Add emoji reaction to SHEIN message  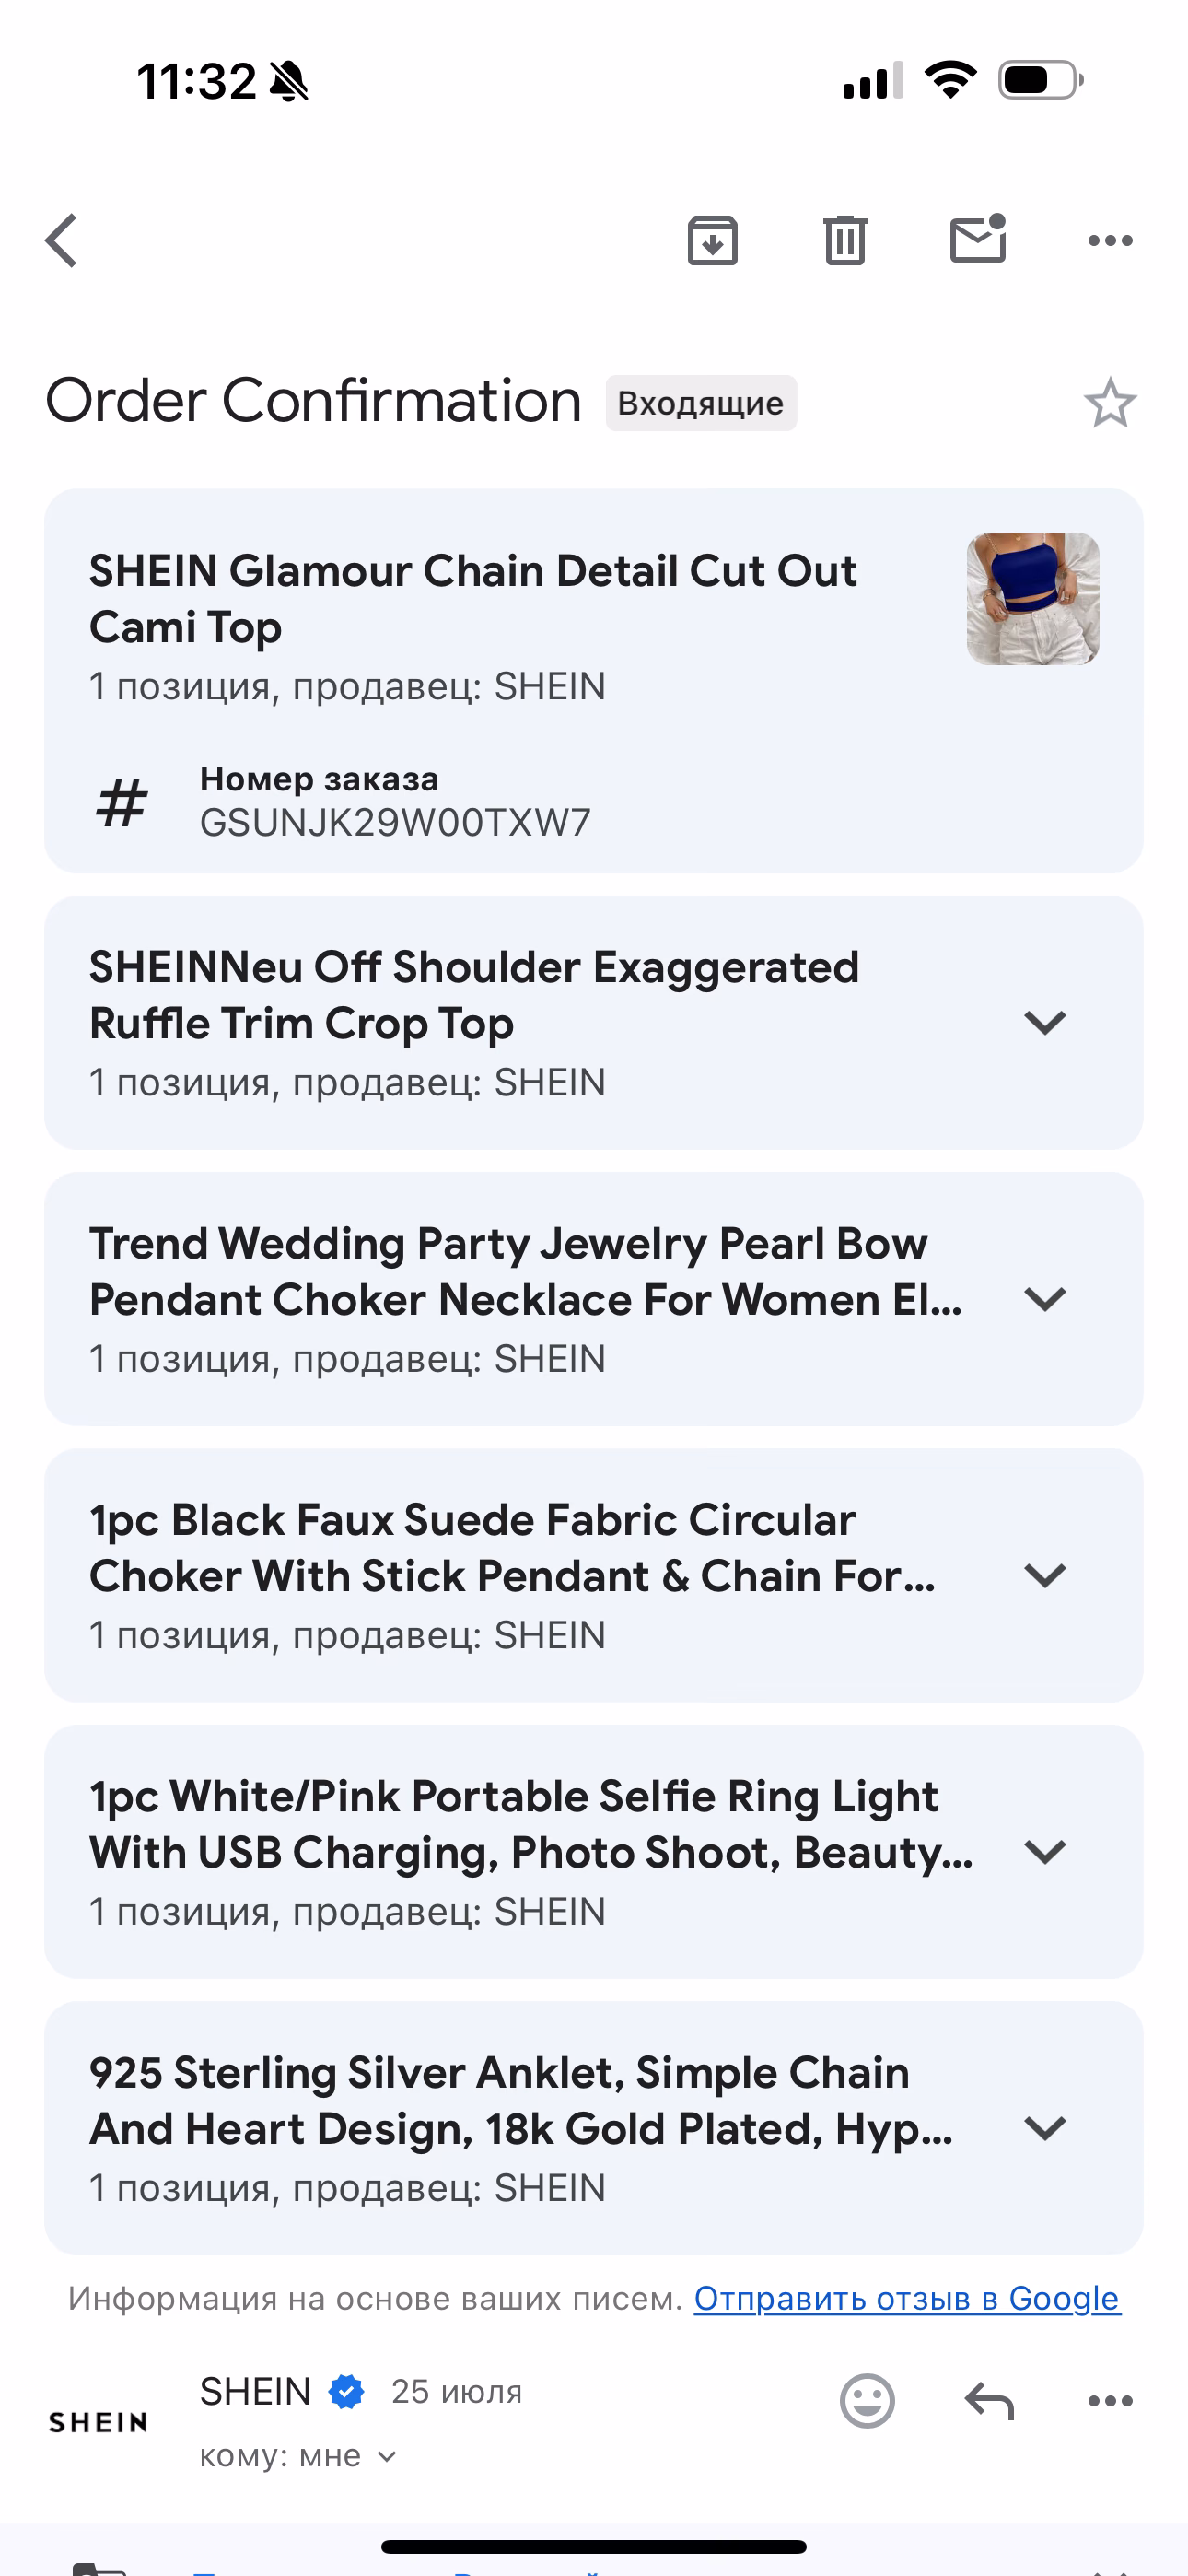(867, 2400)
